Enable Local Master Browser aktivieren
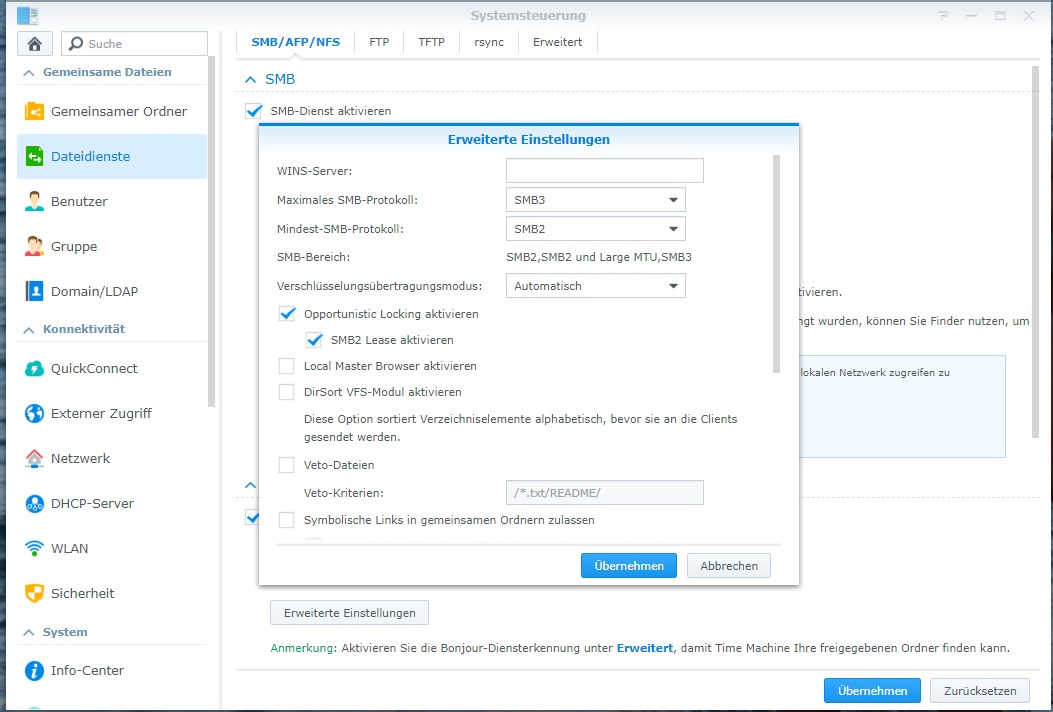1053x712 pixels. (287, 366)
